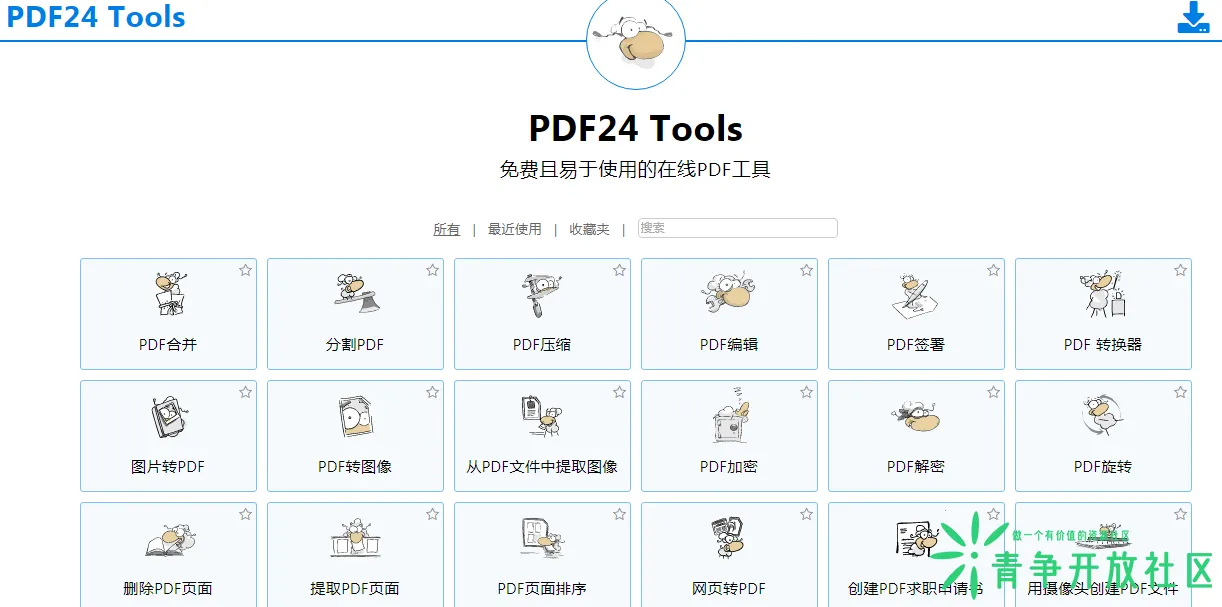Add PDF签署 to favorites via star

[993, 270]
